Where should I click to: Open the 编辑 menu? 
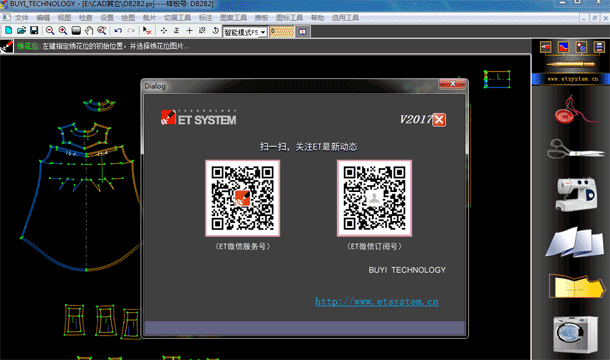tap(43, 18)
